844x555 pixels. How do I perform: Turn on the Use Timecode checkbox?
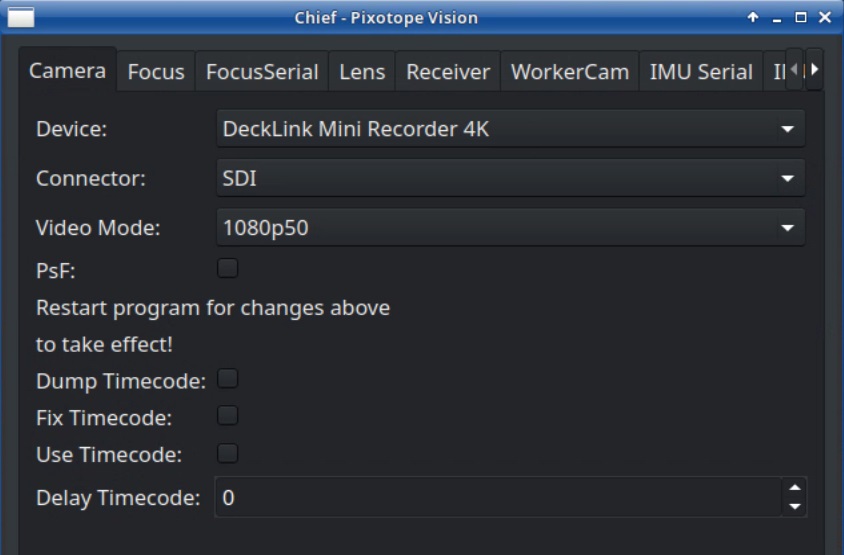pos(228,453)
